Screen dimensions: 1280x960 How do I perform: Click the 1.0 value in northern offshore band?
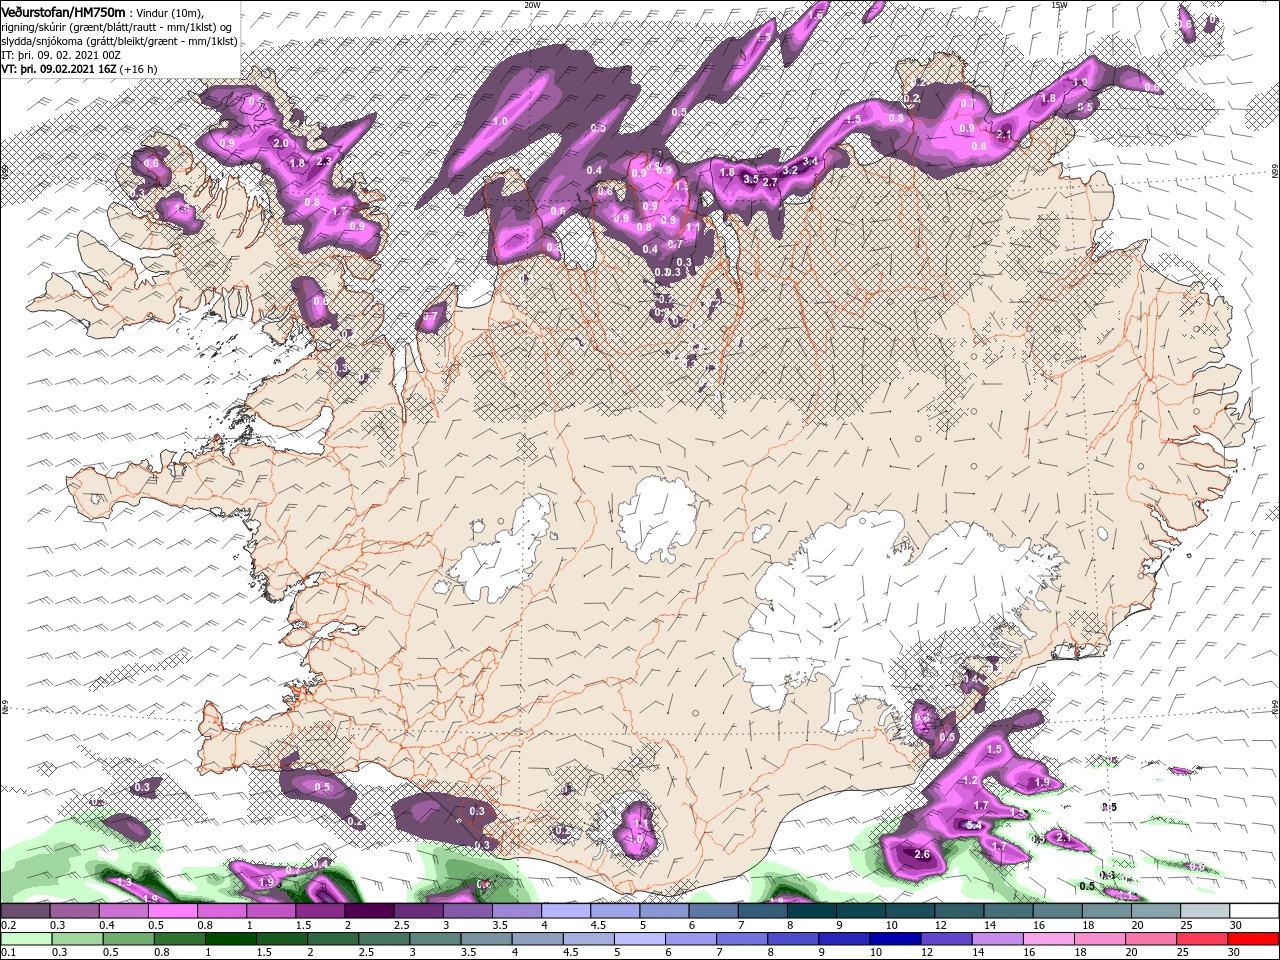[x=500, y=121]
